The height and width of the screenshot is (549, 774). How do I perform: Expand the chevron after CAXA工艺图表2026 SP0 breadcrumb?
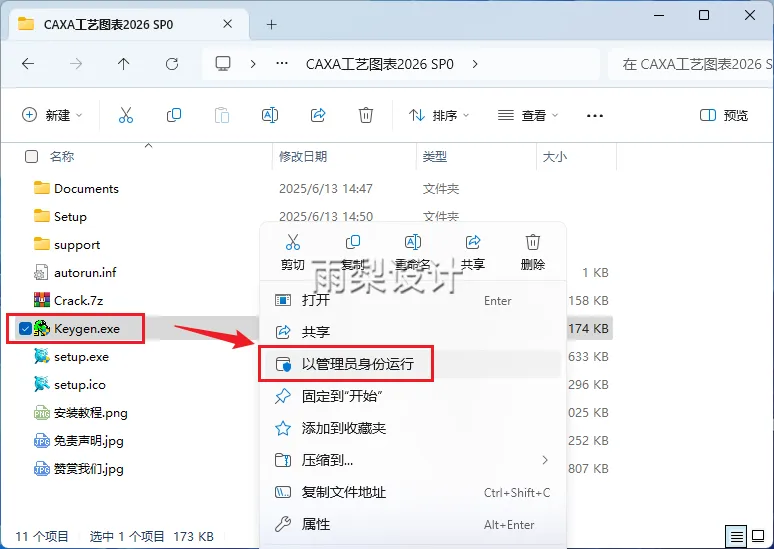(x=475, y=64)
